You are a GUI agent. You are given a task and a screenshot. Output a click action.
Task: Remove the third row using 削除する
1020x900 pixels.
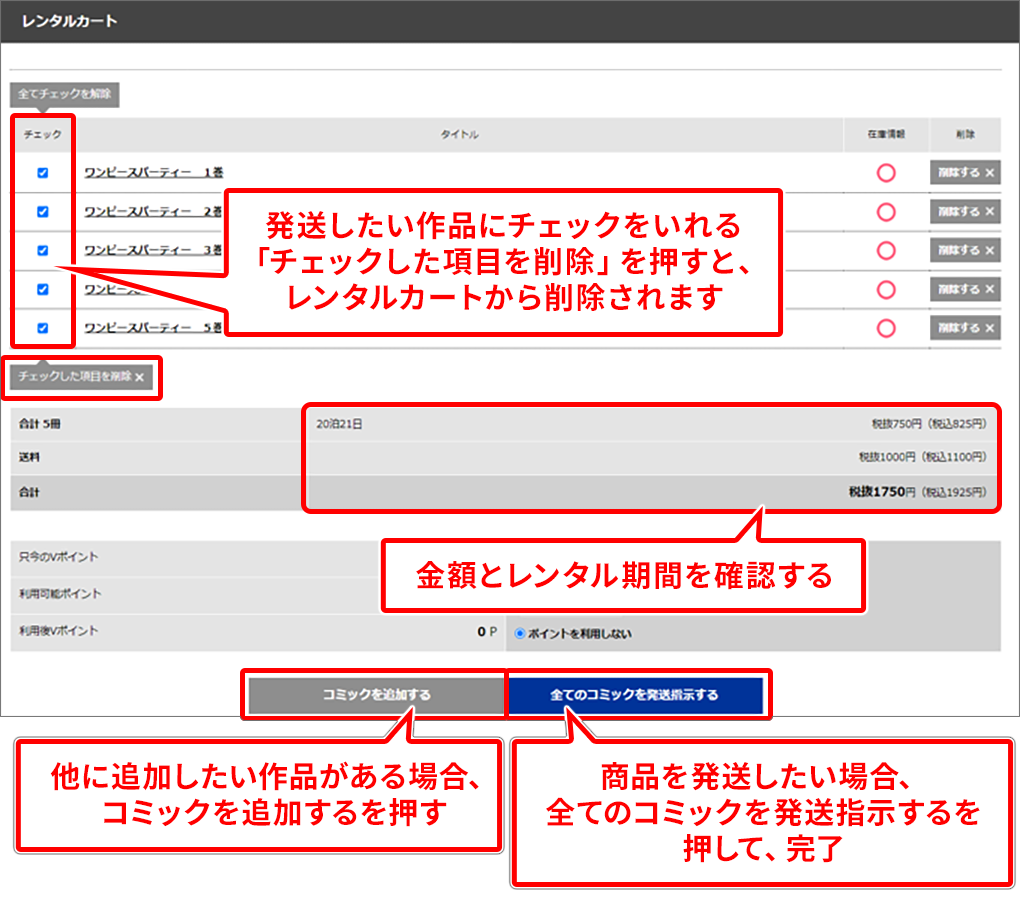click(965, 250)
